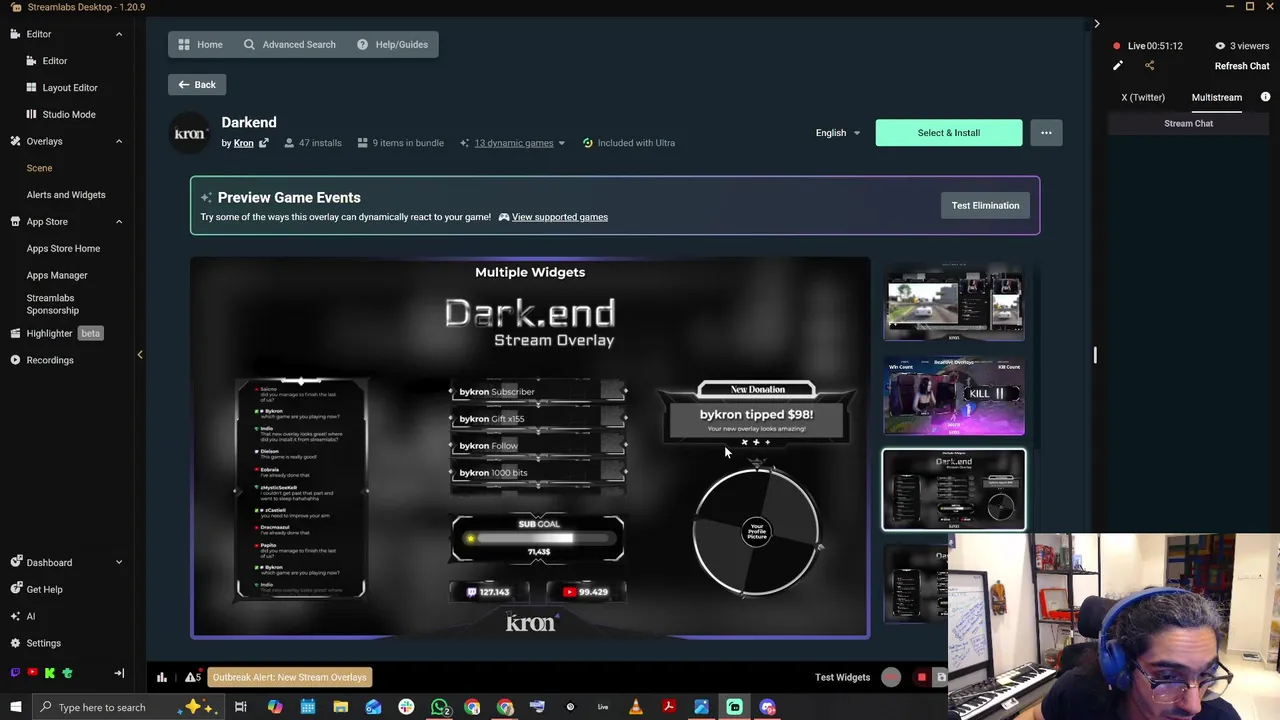
Task: Open Settings gear in sidebar
Action: coord(15,643)
